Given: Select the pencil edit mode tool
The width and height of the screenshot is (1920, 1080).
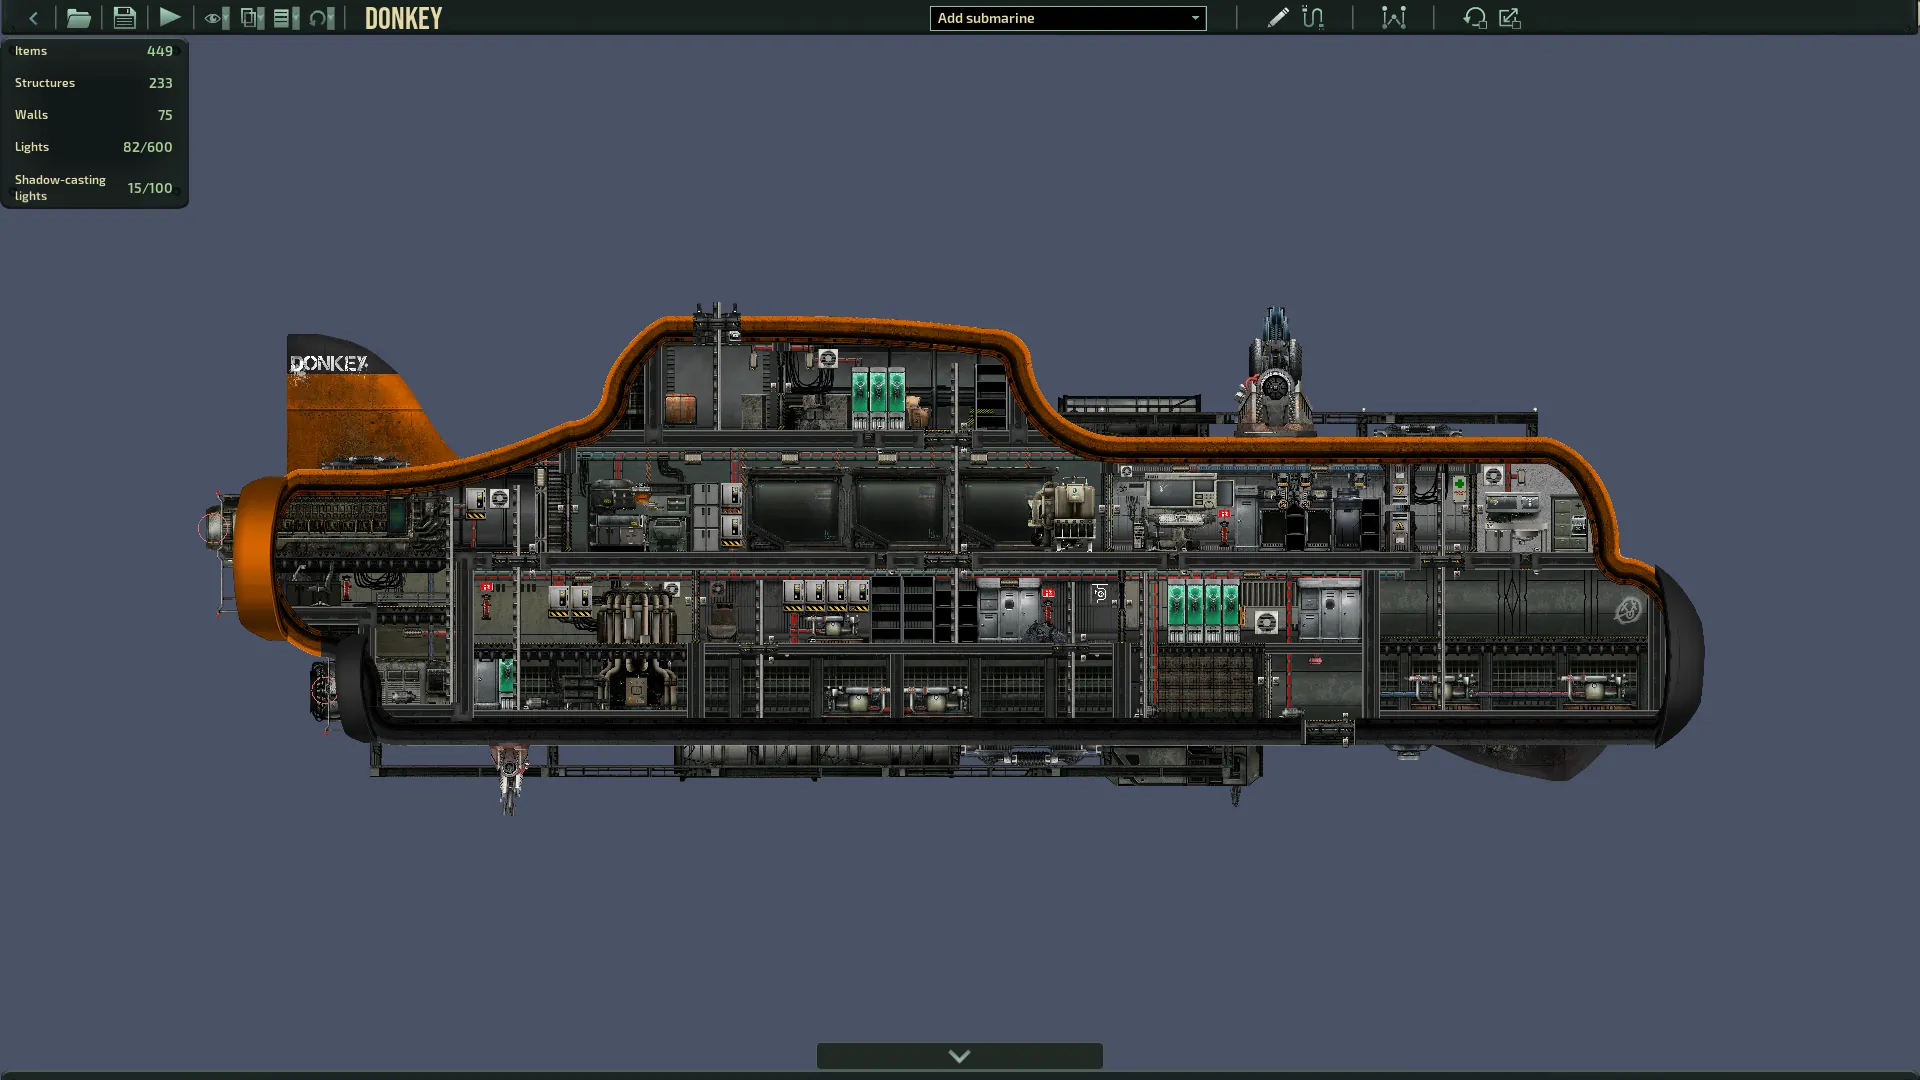Looking at the screenshot, I should 1277,18.
